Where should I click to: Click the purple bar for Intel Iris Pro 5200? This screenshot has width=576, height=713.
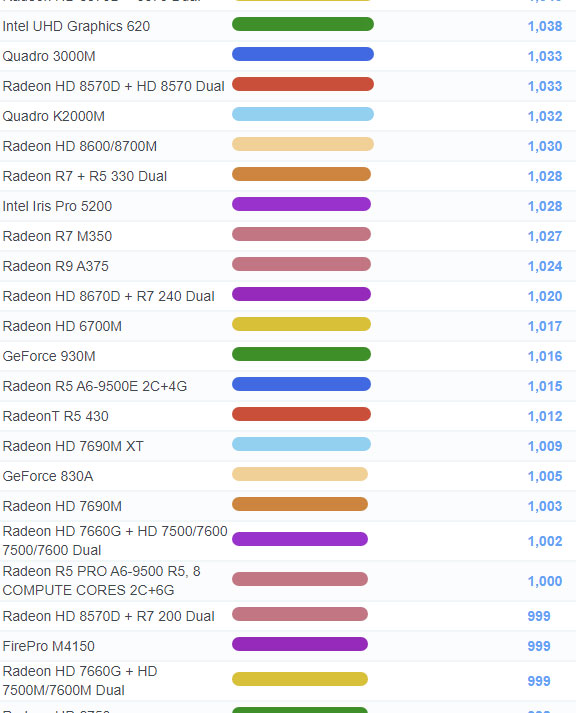click(301, 204)
